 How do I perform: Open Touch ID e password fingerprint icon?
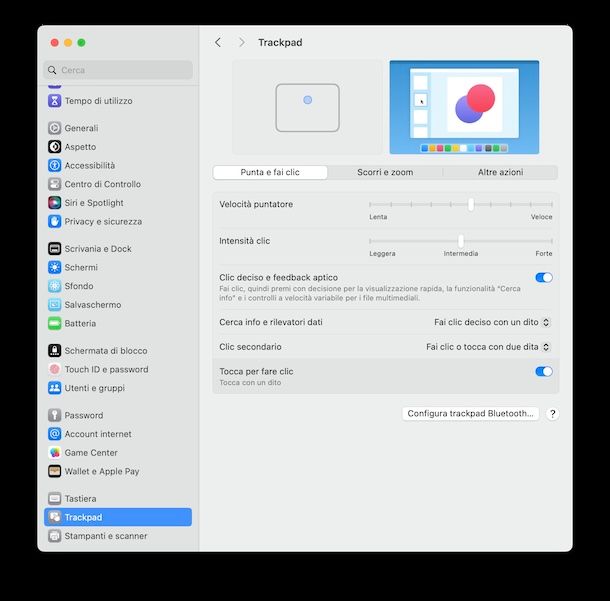click(54, 369)
